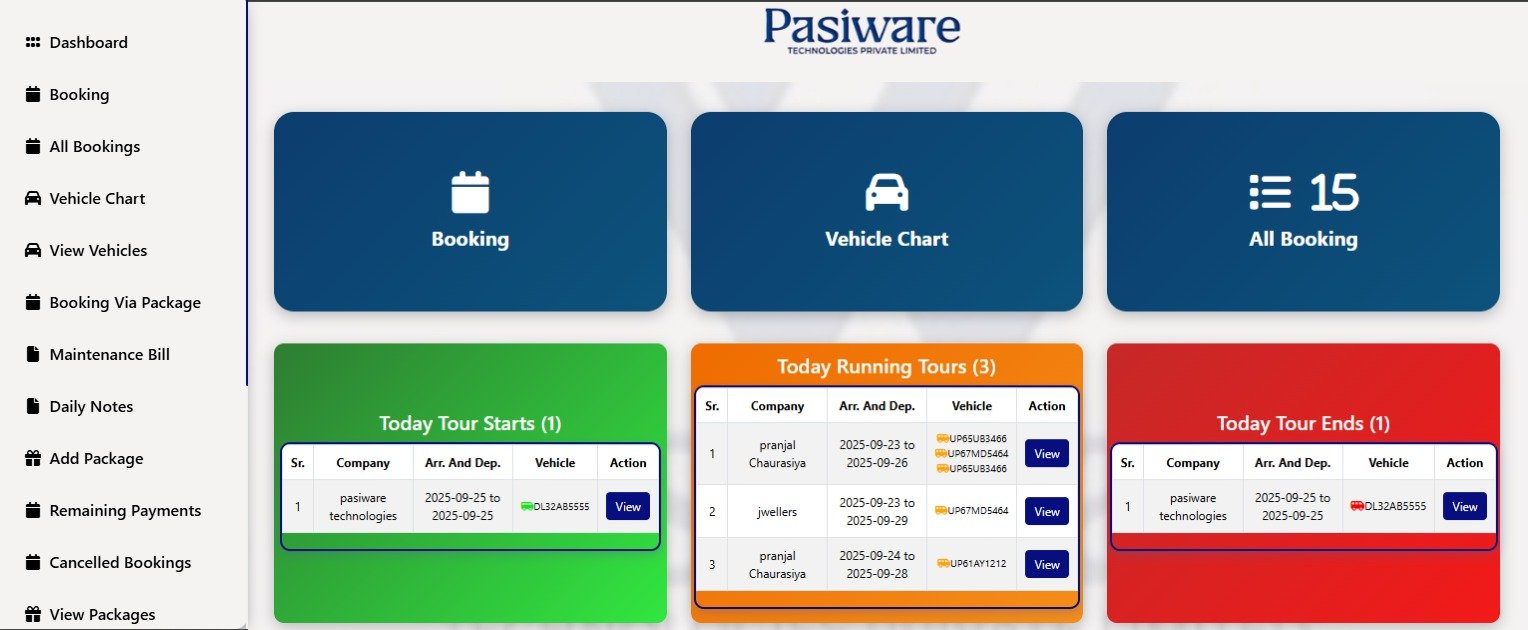Click the calendar icon beside Booking sidebar entry
The width and height of the screenshot is (1528, 630).
pyautogui.click(x=30, y=94)
